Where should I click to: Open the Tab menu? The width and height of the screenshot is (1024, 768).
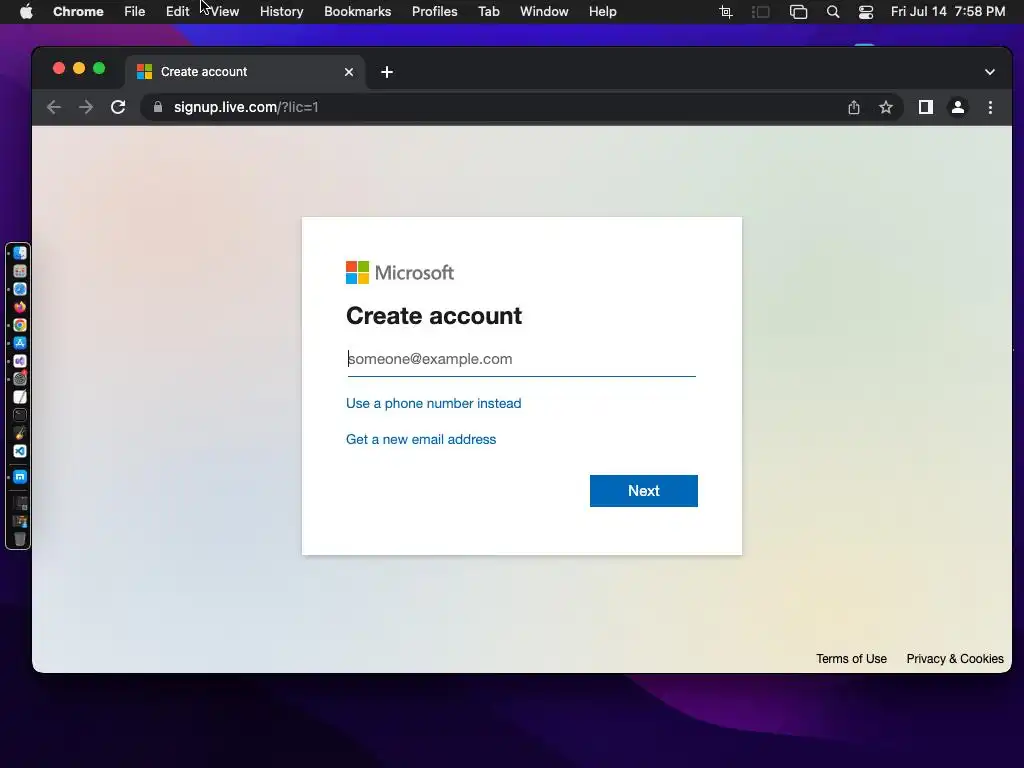[x=488, y=12]
